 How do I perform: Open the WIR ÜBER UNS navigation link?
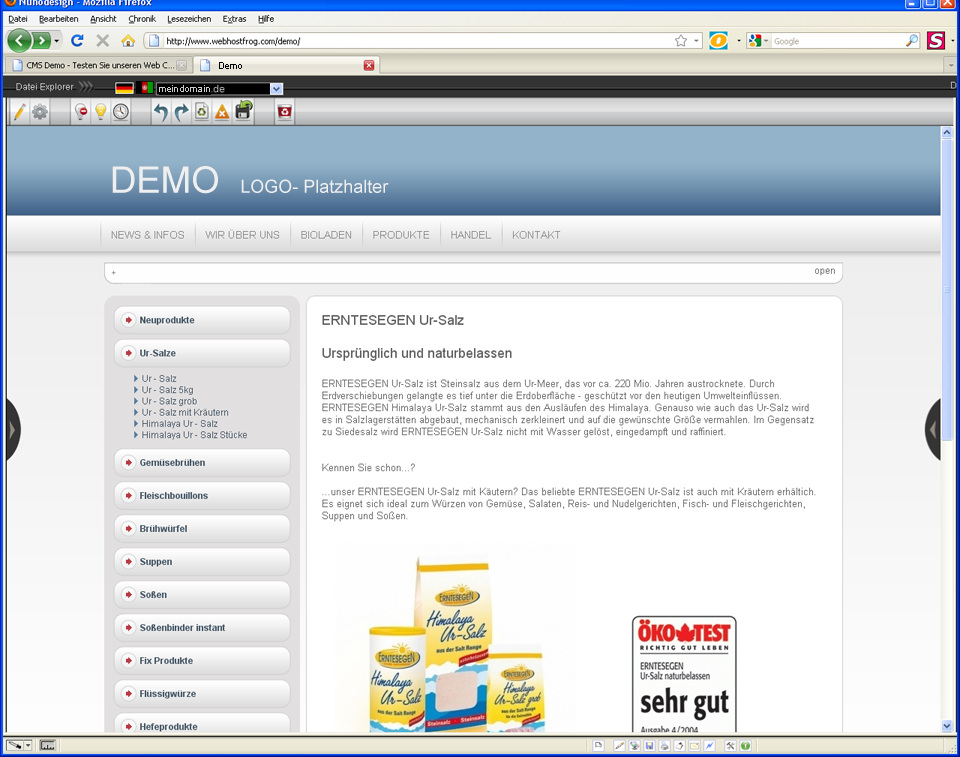coord(242,235)
